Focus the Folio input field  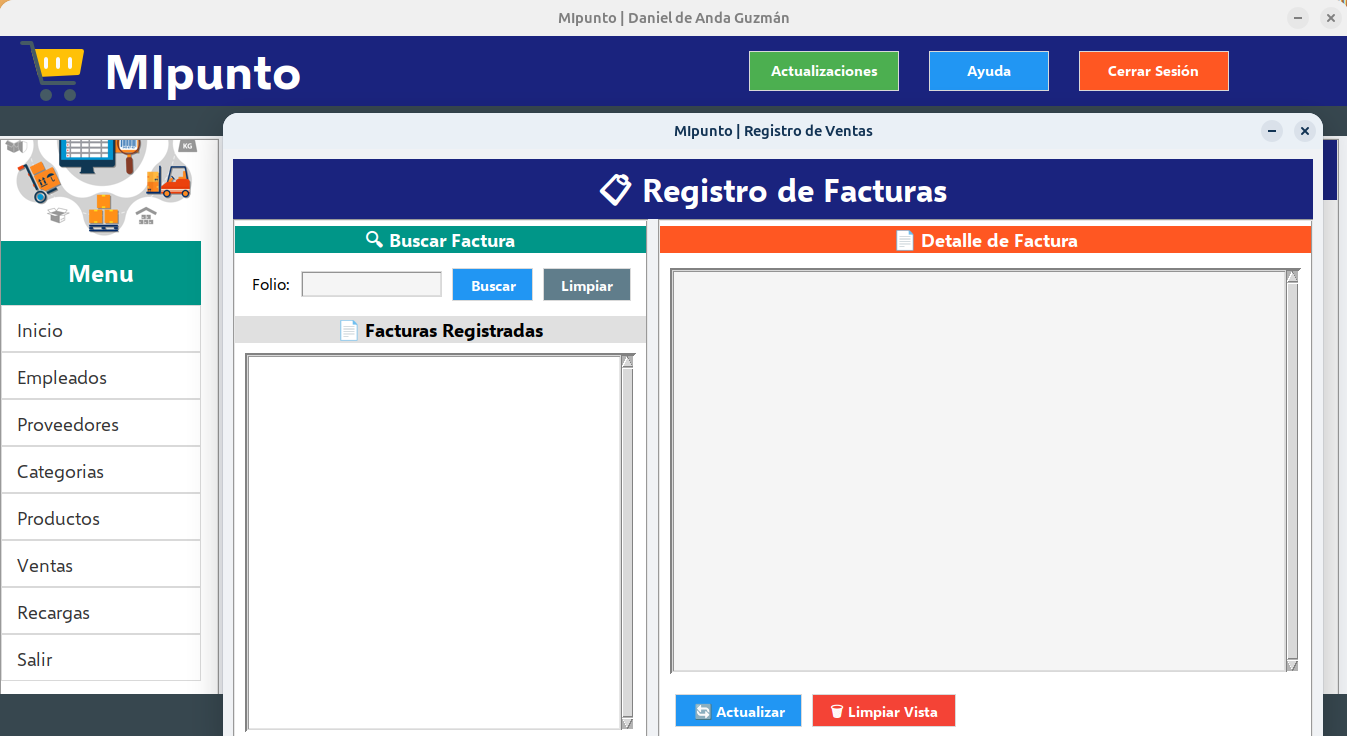pyautogui.click(x=372, y=285)
